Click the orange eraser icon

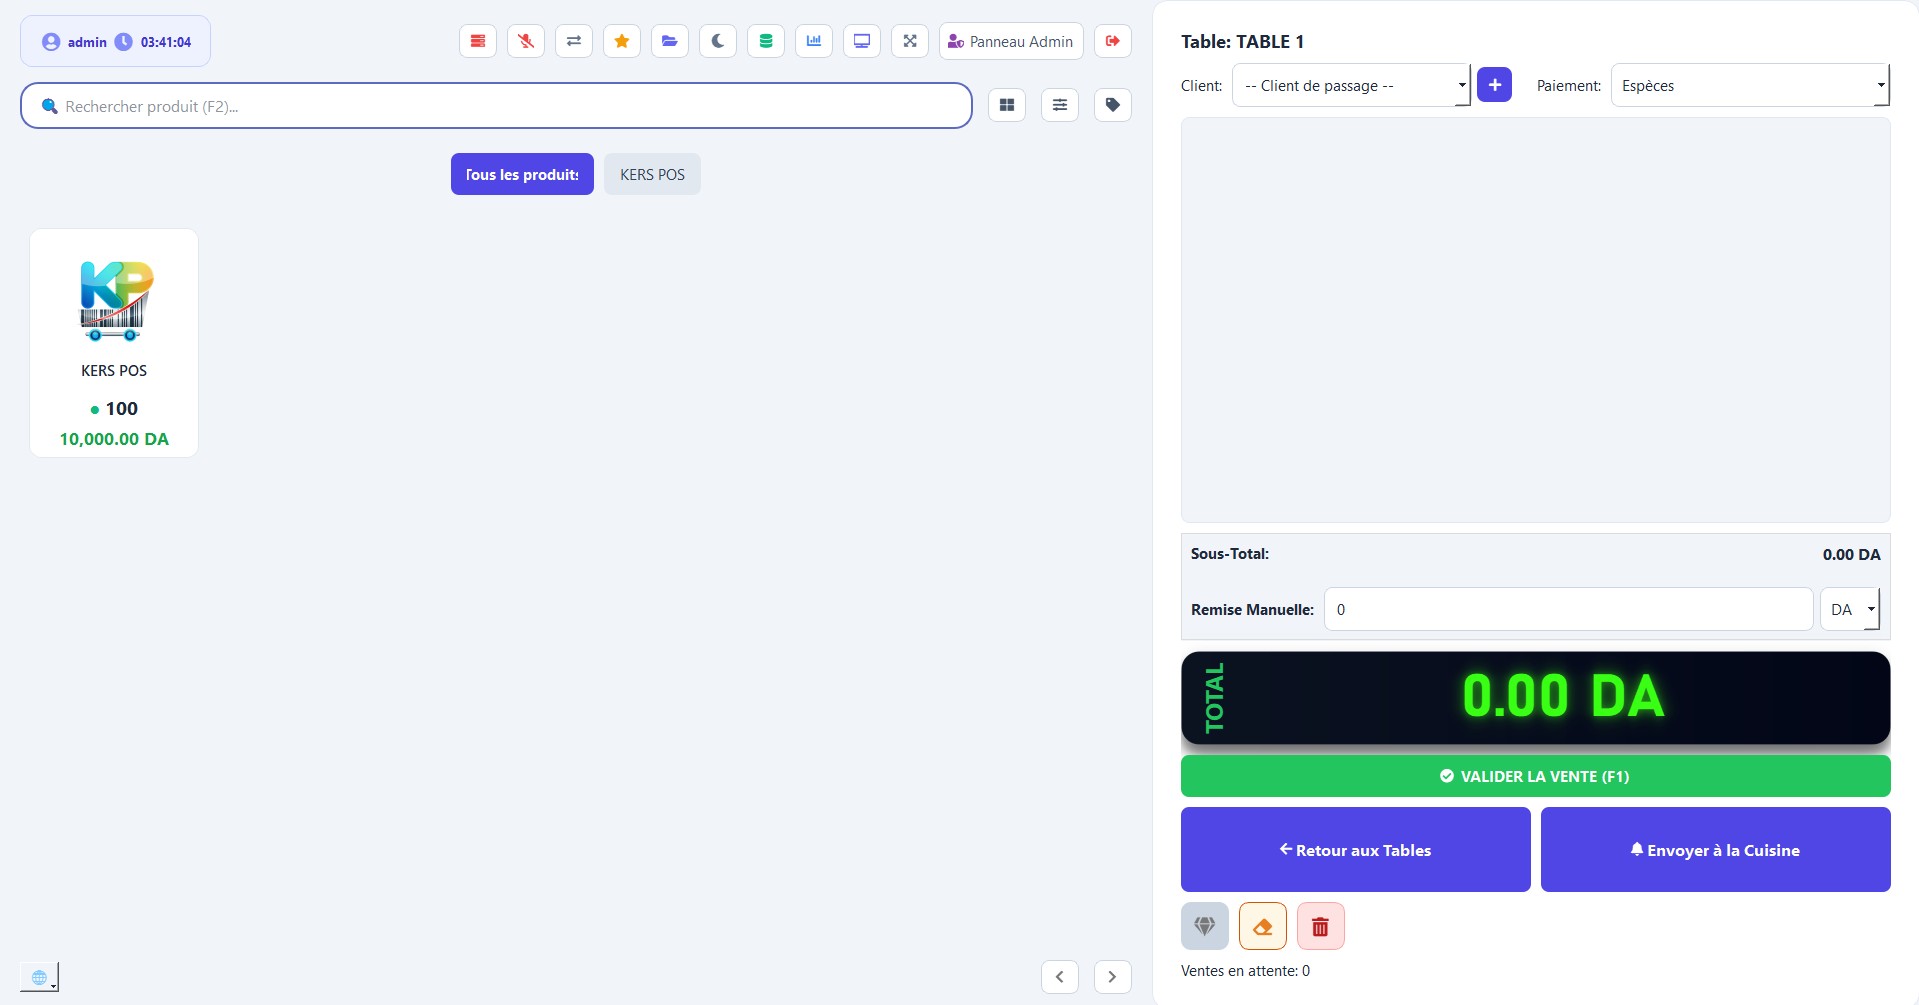point(1262,926)
